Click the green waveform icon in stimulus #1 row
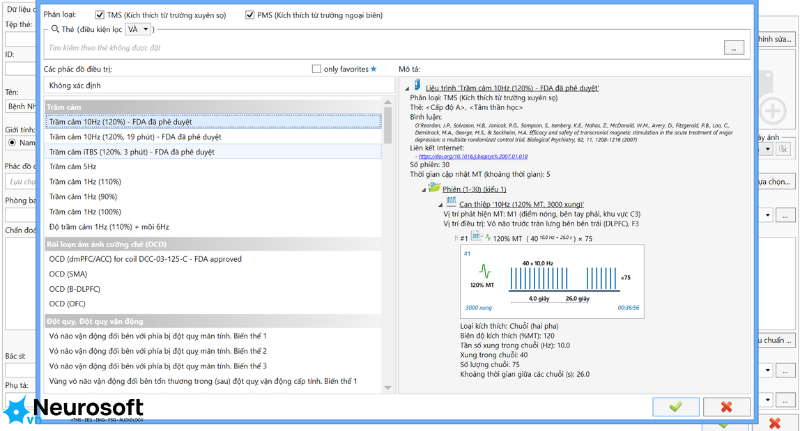 point(488,238)
